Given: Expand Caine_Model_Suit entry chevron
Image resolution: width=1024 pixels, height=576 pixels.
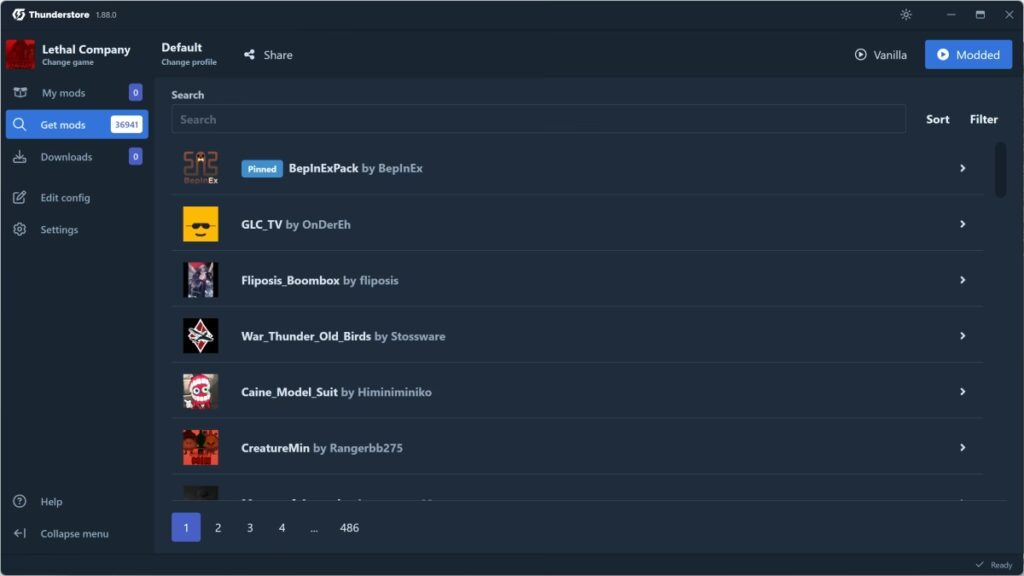Looking at the screenshot, I should click(963, 392).
